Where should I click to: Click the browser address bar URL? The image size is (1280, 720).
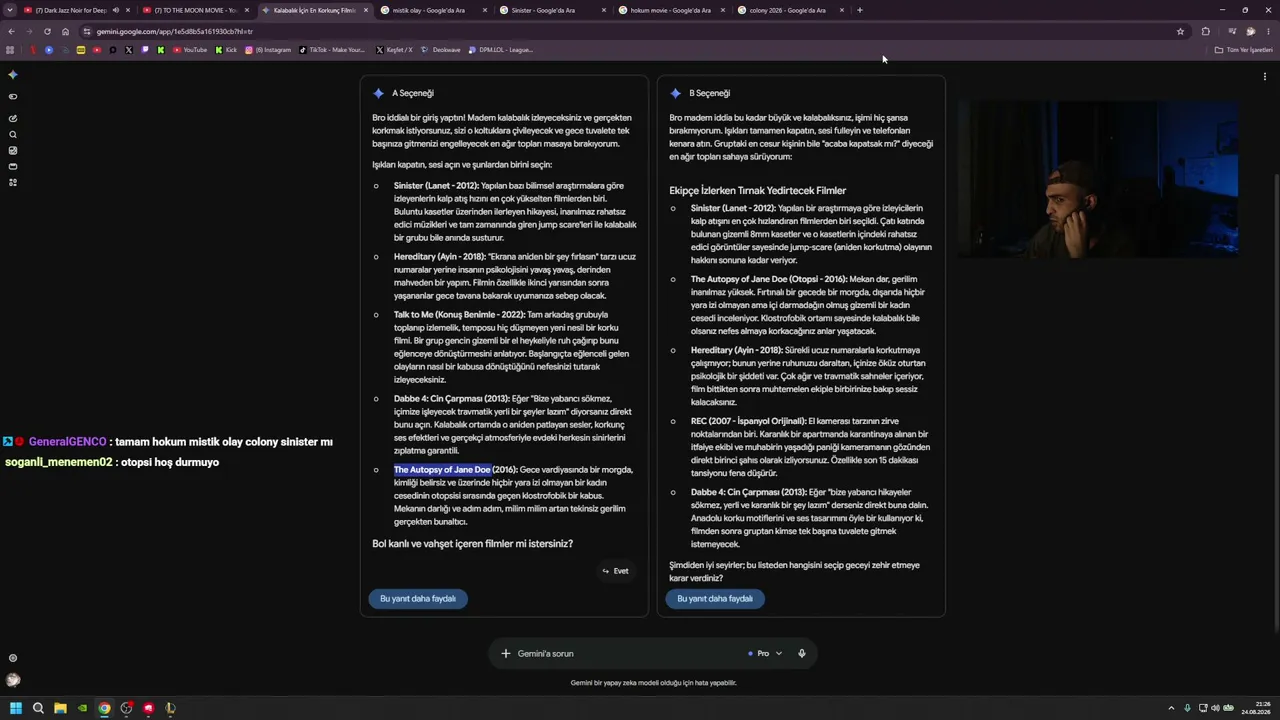pyautogui.click(x=175, y=31)
